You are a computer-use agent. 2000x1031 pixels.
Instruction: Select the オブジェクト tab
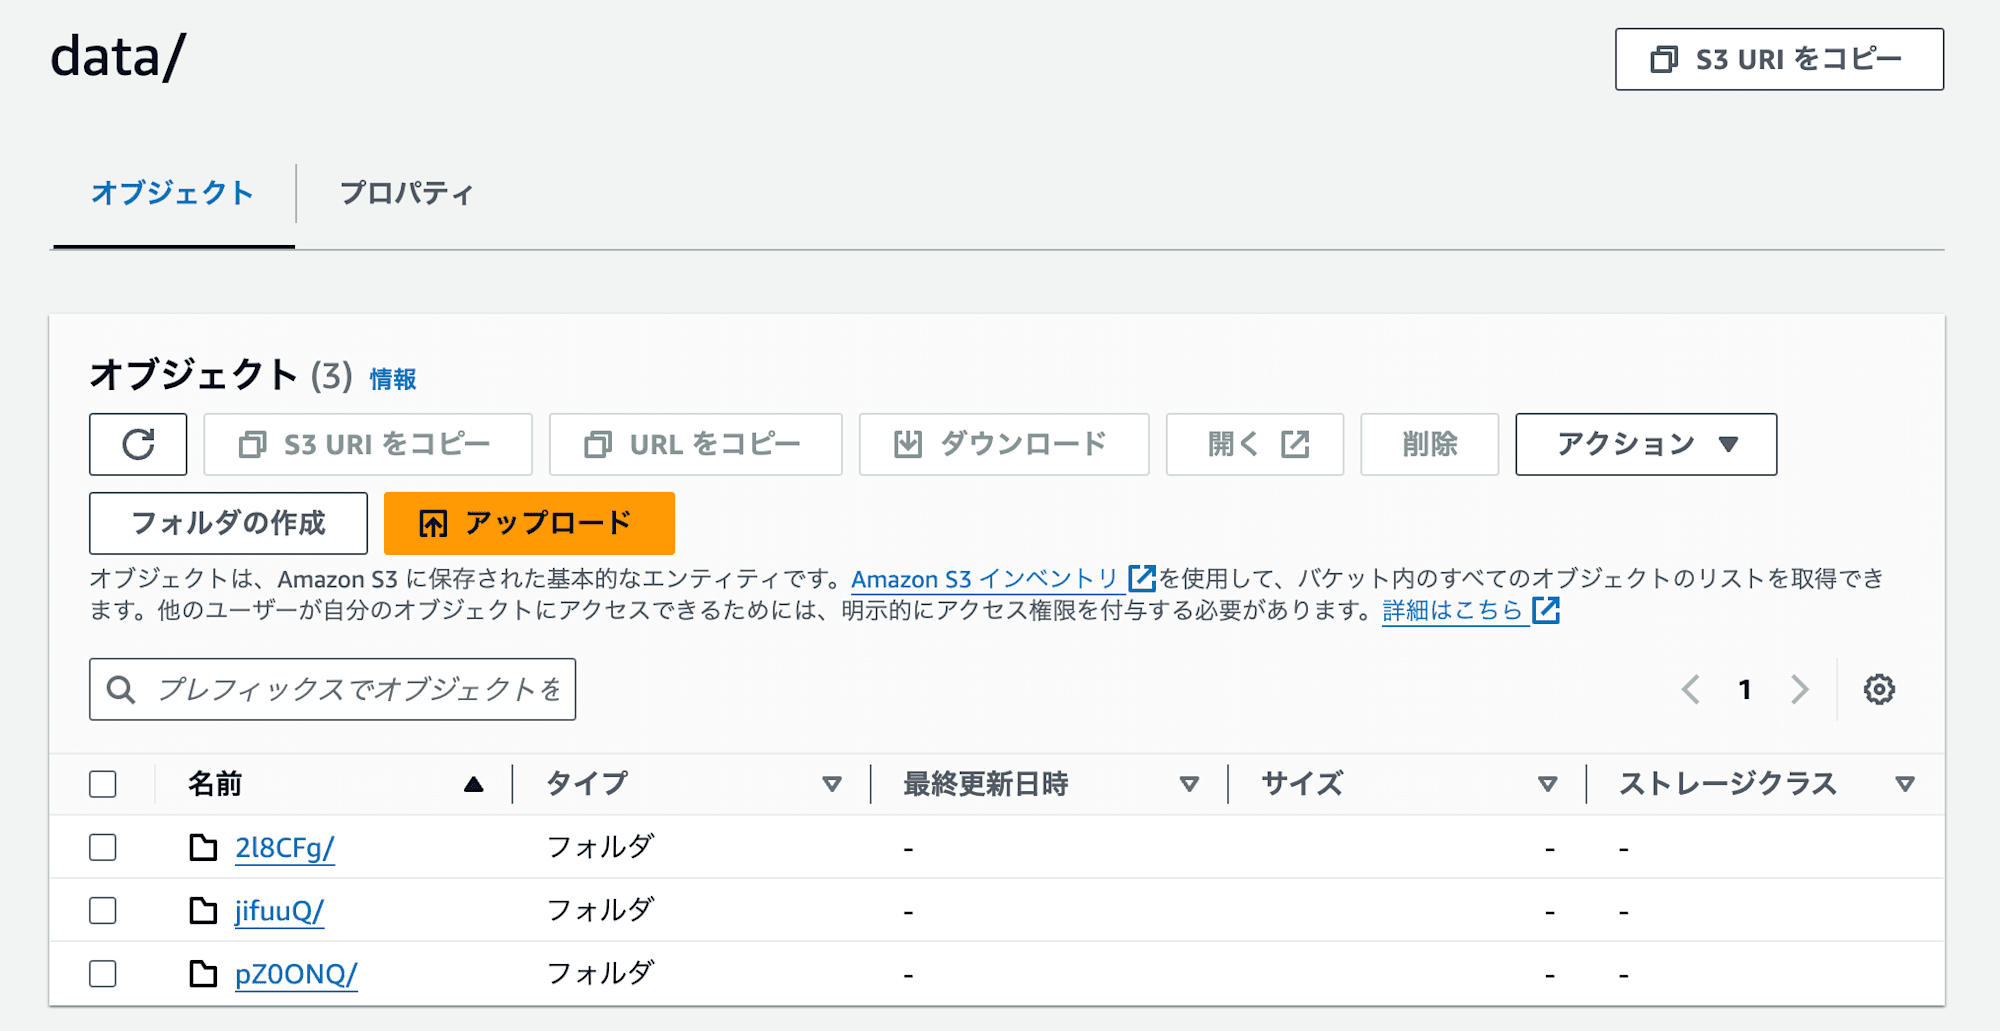172,193
